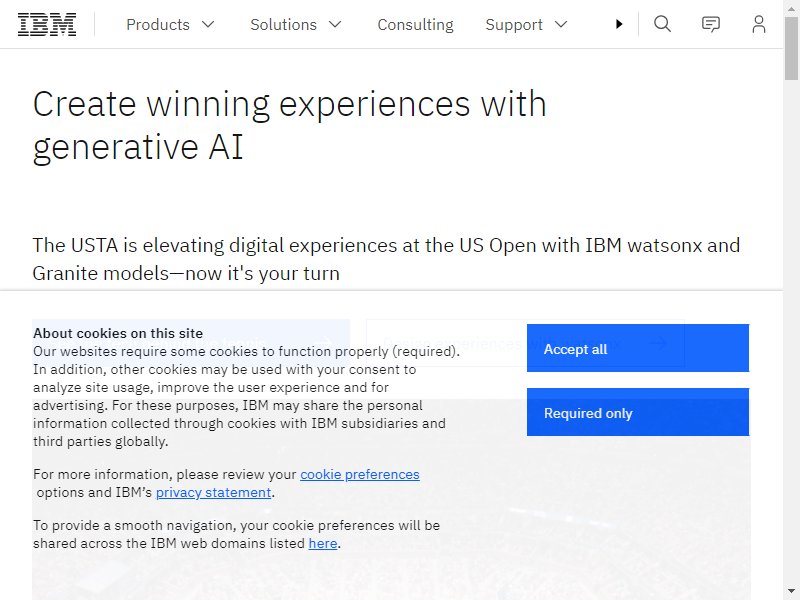800x600 pixels.
Task: Expand the Solutions menu
Action: (295, 24)
